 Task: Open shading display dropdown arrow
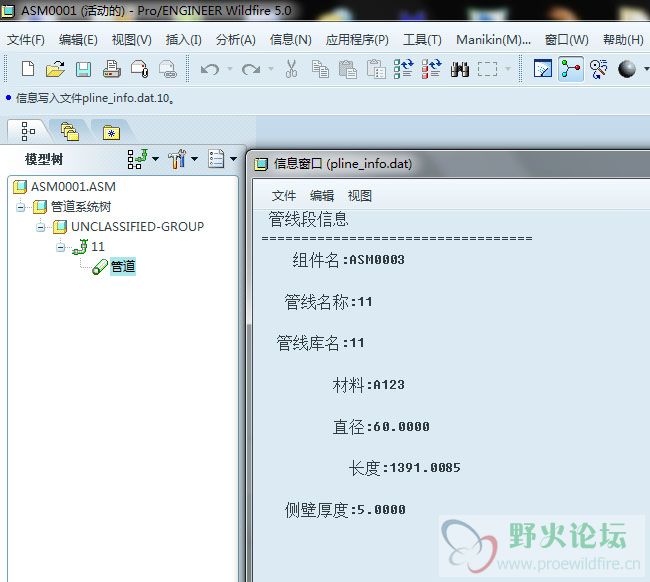[x=646, y=69]
